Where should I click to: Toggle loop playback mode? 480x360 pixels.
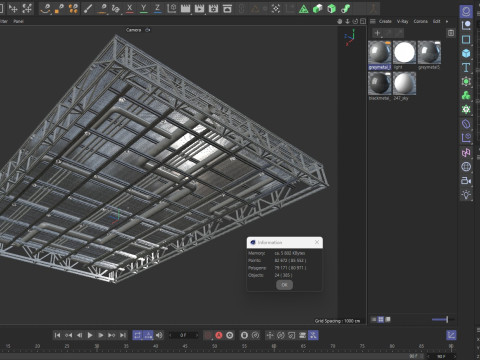tap(137, 335)
